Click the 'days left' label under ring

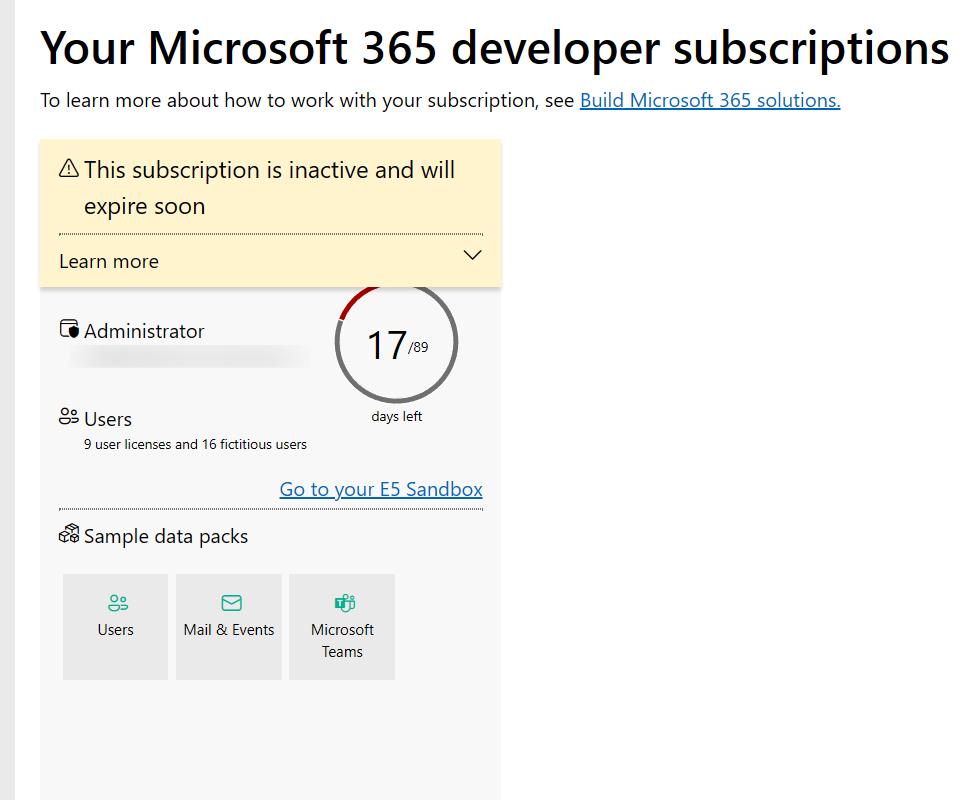click(396, 416)
